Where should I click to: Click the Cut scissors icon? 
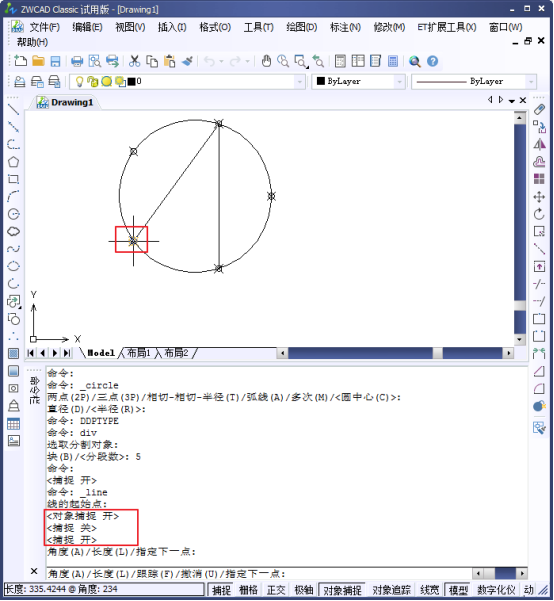coord(135,61)
